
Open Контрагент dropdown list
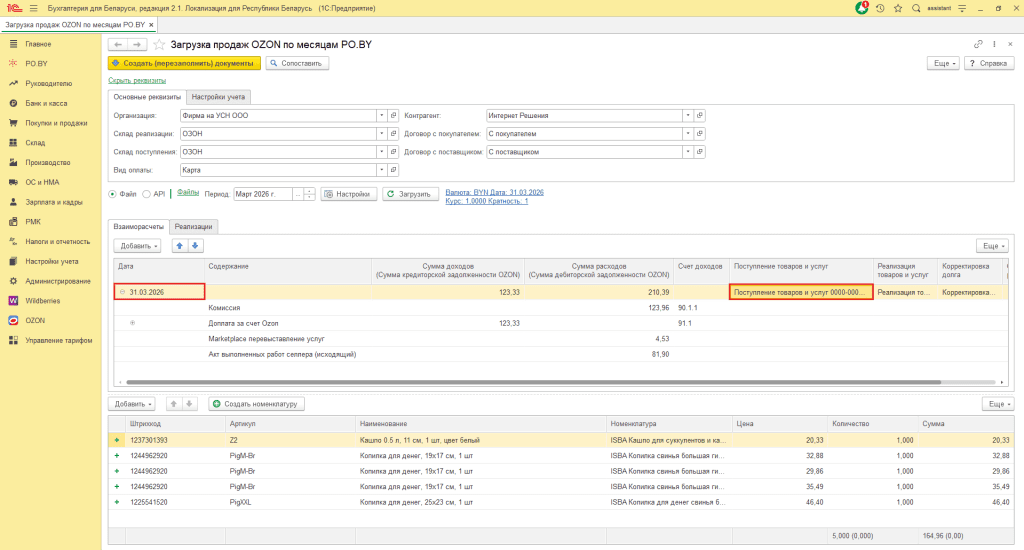click(x=688, y=116)
